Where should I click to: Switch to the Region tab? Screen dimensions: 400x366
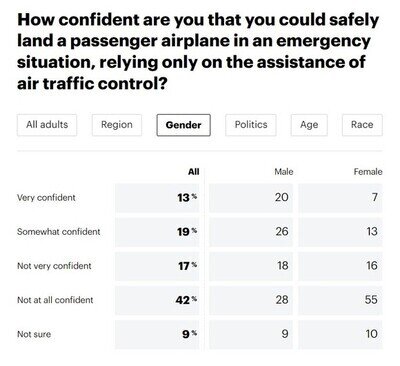pos(117,125)
